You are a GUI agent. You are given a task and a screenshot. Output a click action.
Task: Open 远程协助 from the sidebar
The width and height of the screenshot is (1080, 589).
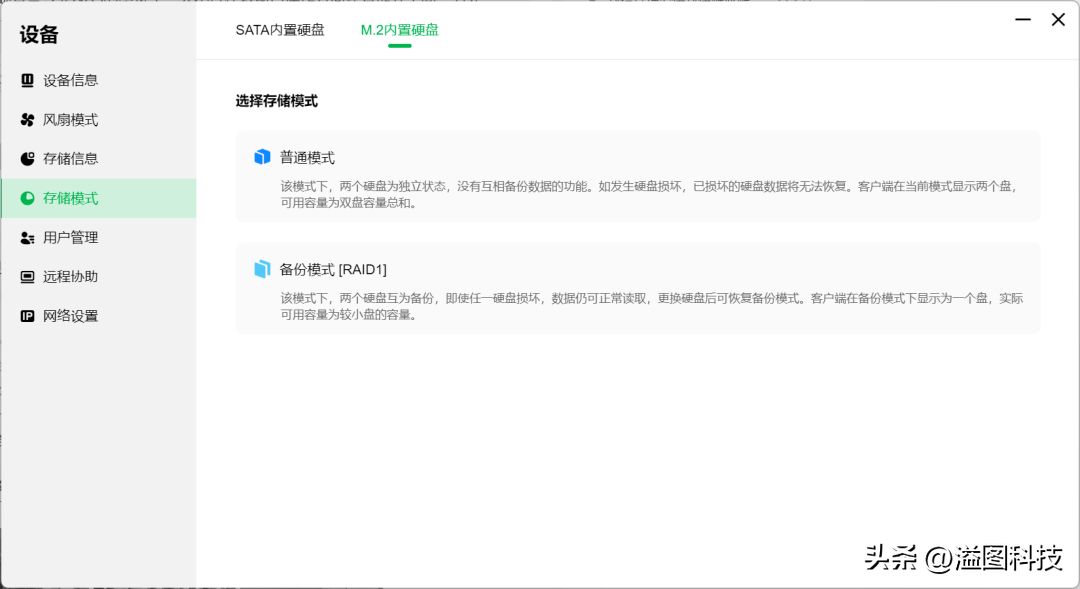click(x=70, y=277)
